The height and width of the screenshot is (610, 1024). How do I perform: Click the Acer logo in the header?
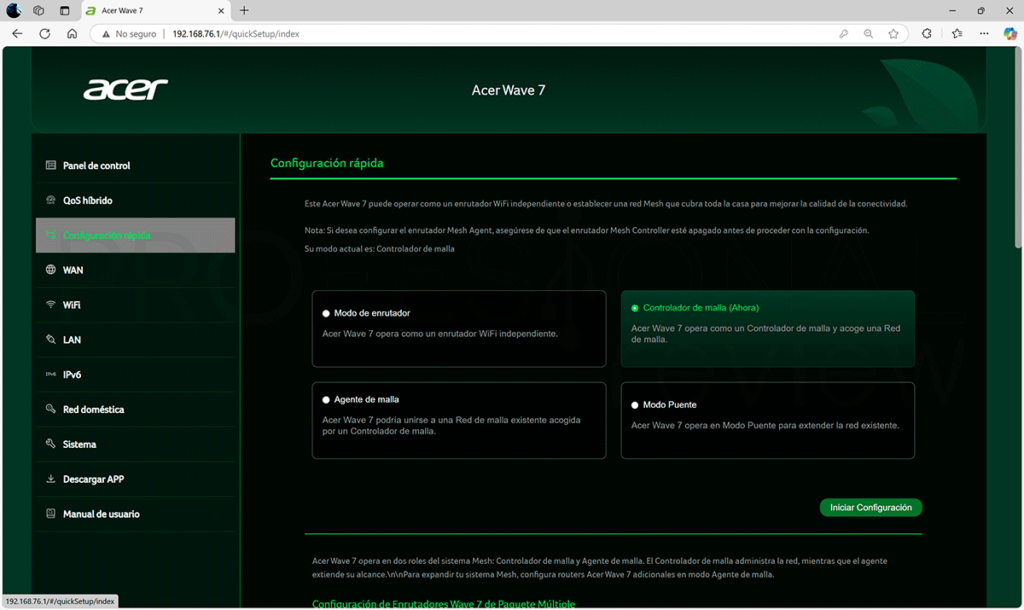[x=125, y=89]
